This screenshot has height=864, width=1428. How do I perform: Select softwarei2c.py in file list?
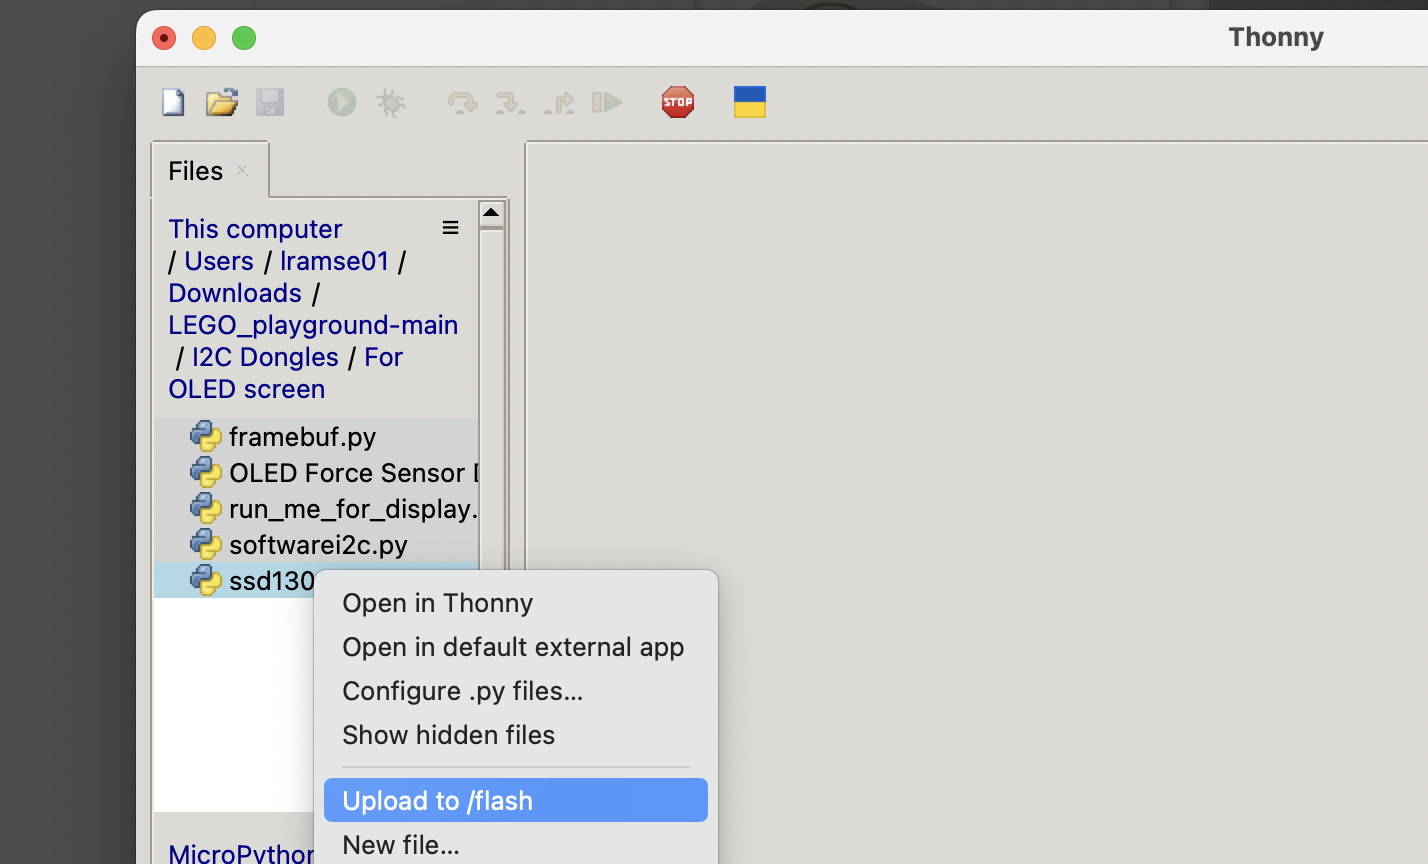(x=316, y=545)
